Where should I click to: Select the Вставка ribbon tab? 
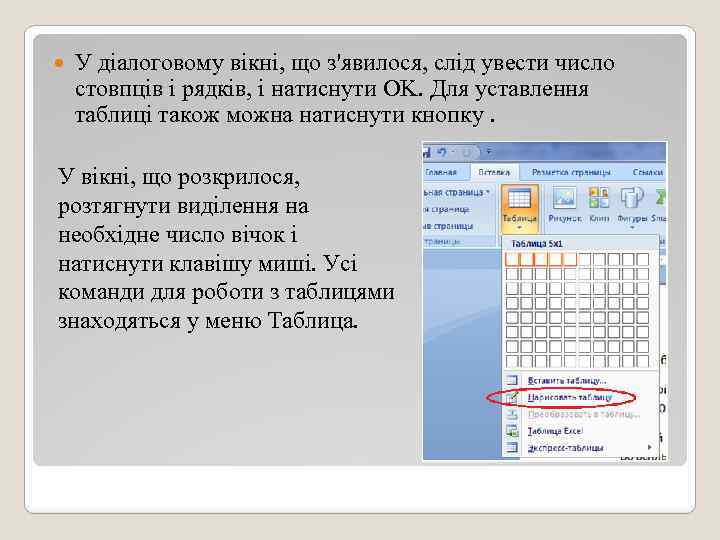click(494, 172)
